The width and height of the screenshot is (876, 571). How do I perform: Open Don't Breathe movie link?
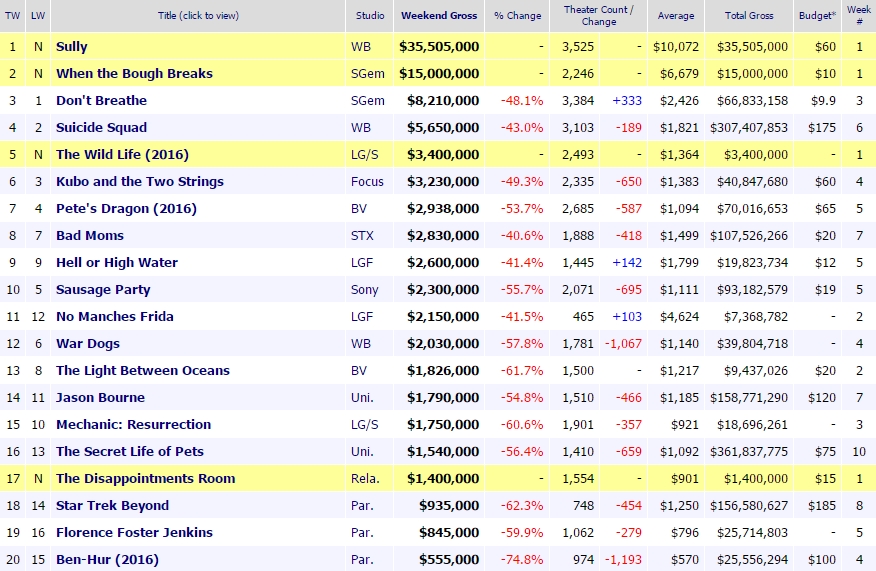pos(101,101)
